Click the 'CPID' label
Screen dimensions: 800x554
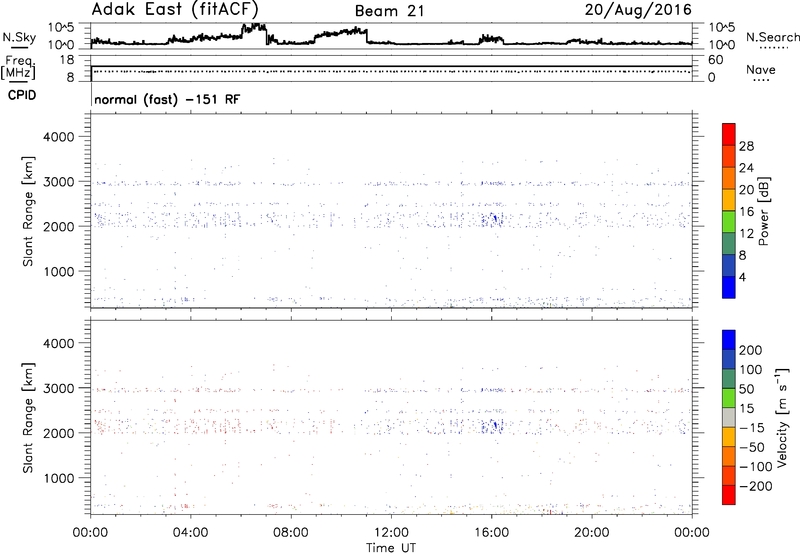(22, 95)
